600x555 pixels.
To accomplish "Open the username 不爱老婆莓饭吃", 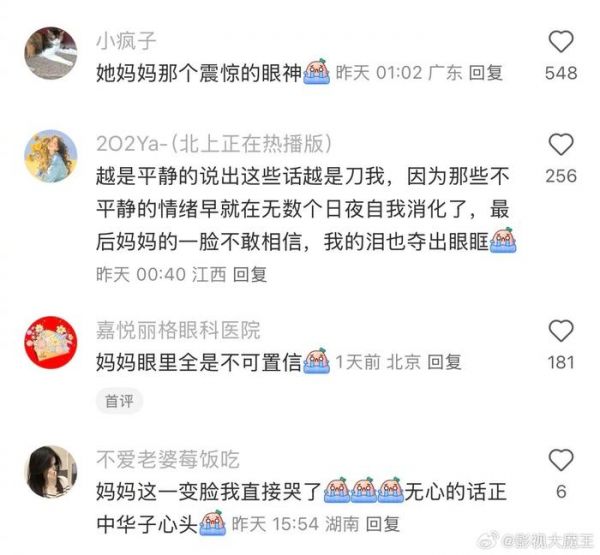I will tap(168, 459).
